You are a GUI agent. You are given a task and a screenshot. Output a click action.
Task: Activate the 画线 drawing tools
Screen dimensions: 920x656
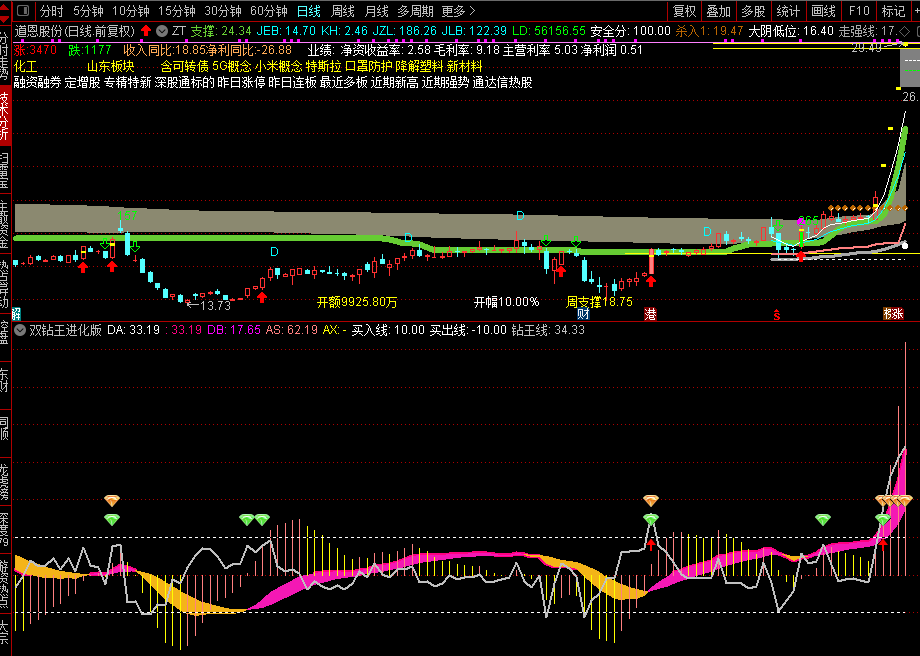point(823,11)
